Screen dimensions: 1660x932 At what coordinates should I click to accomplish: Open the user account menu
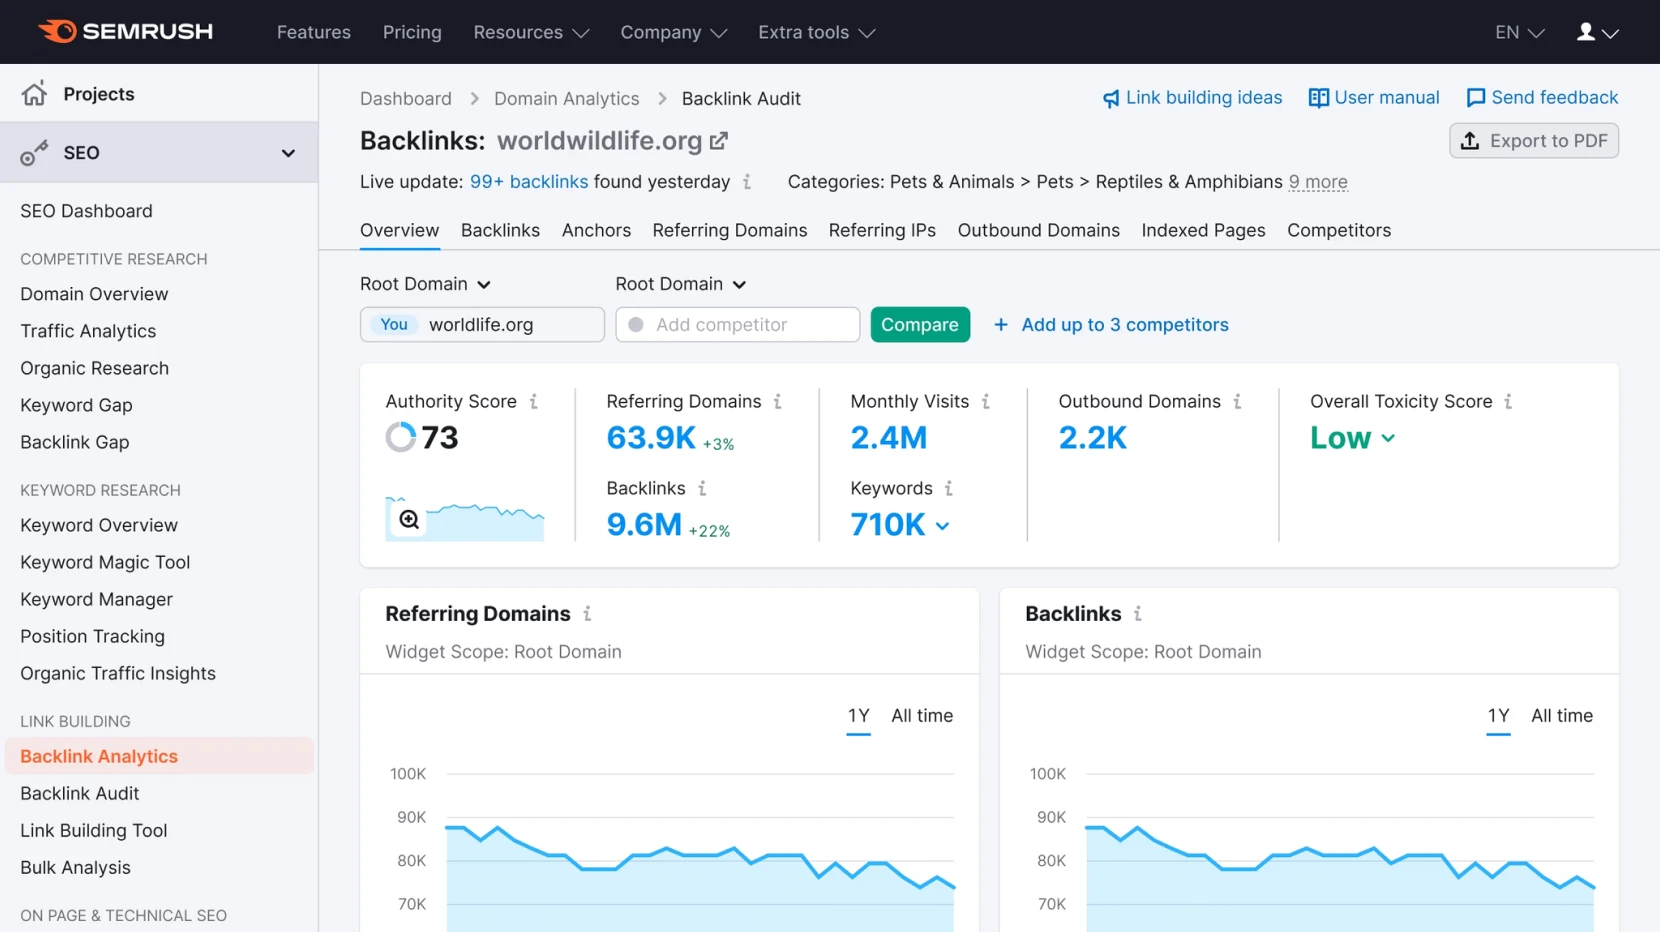point(1595,31)
